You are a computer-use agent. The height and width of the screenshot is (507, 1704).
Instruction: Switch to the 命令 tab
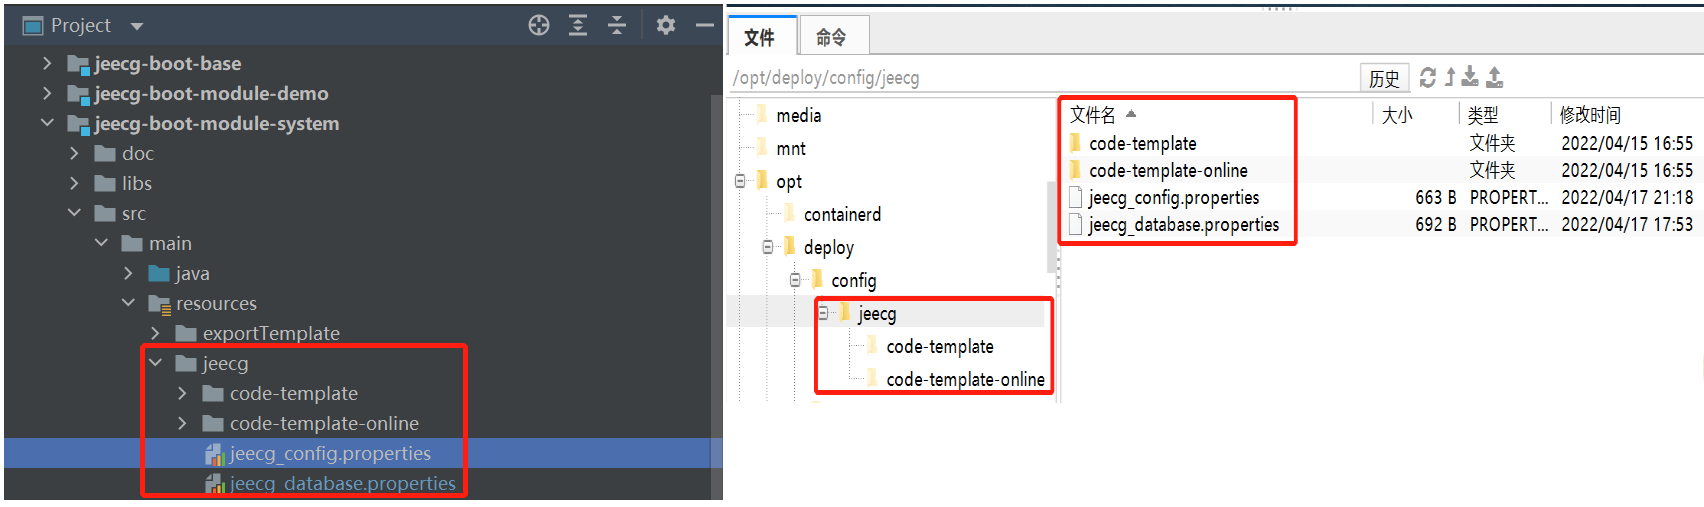pyautogui.click(x=832, y=37)
